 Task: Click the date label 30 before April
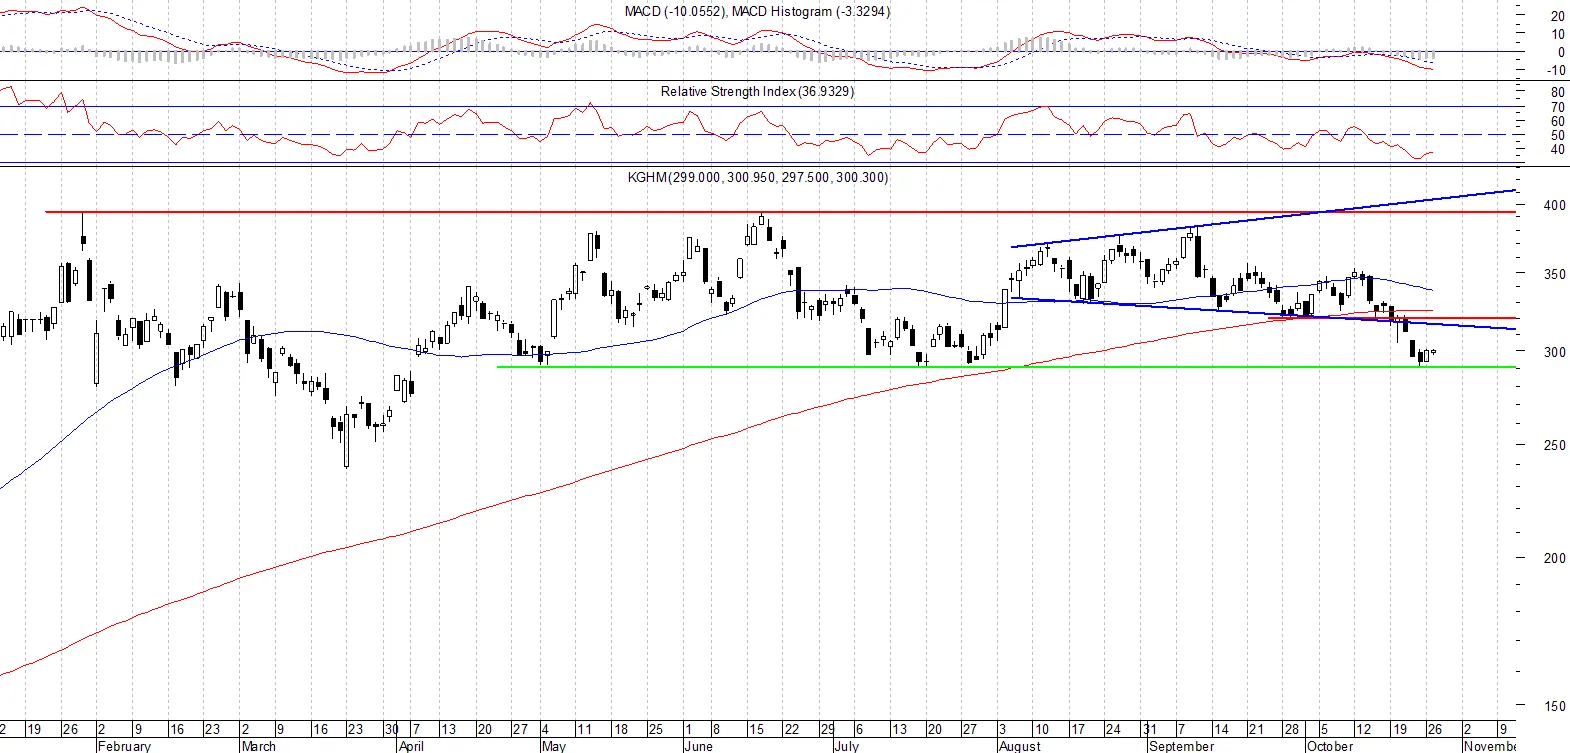coord(391,729)
